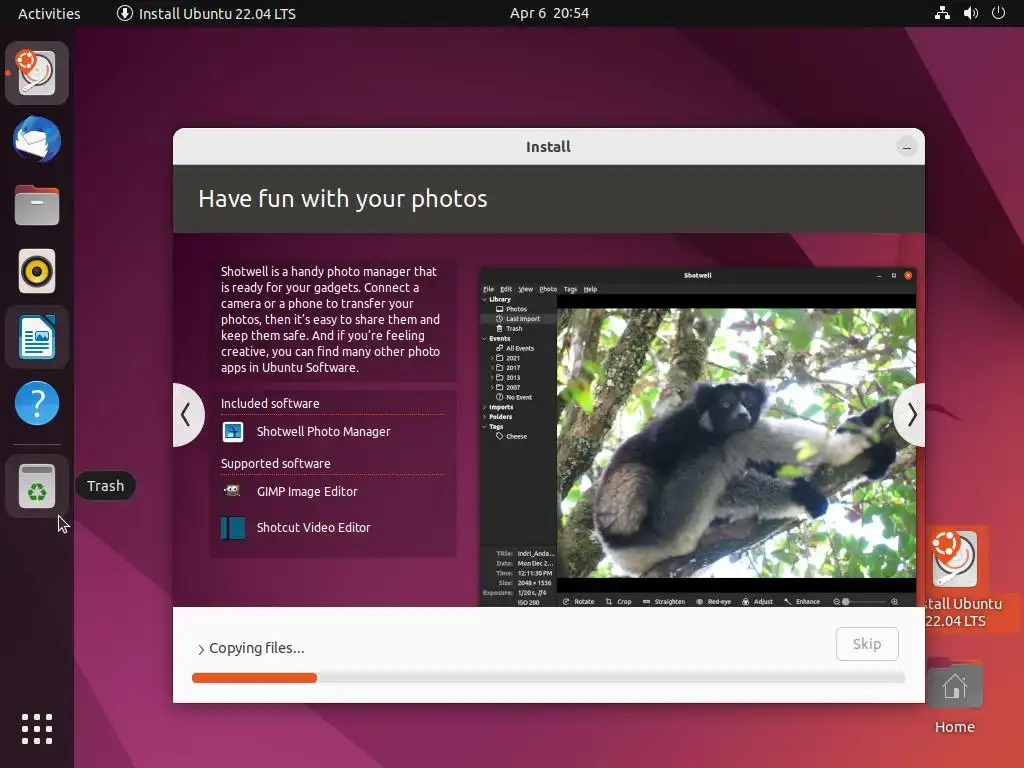Click the Shotwell Photo Manager icon

click(233, 432)
